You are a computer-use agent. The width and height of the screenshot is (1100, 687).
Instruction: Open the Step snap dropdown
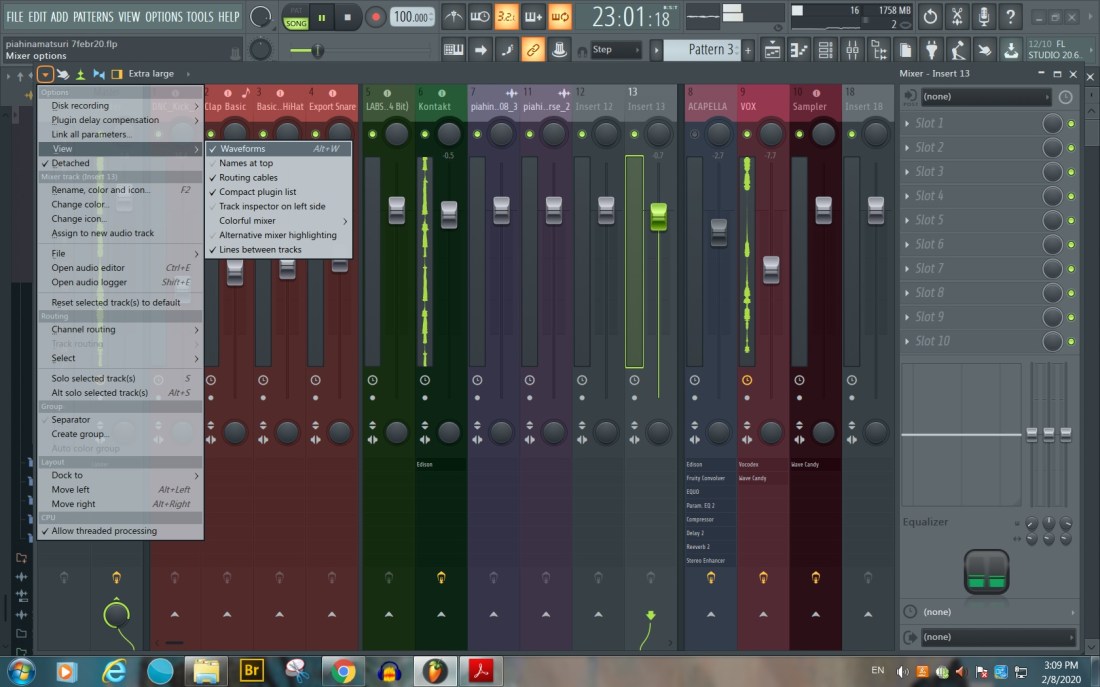coord(614,50)
